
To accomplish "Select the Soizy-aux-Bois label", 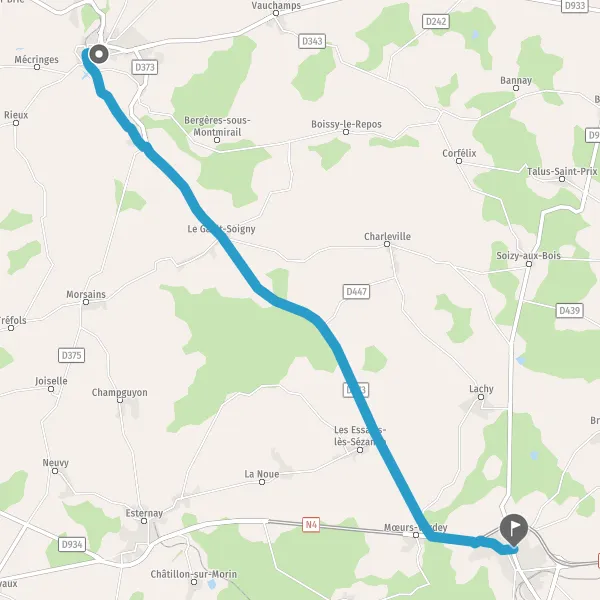I will click(x=528, y=256).
